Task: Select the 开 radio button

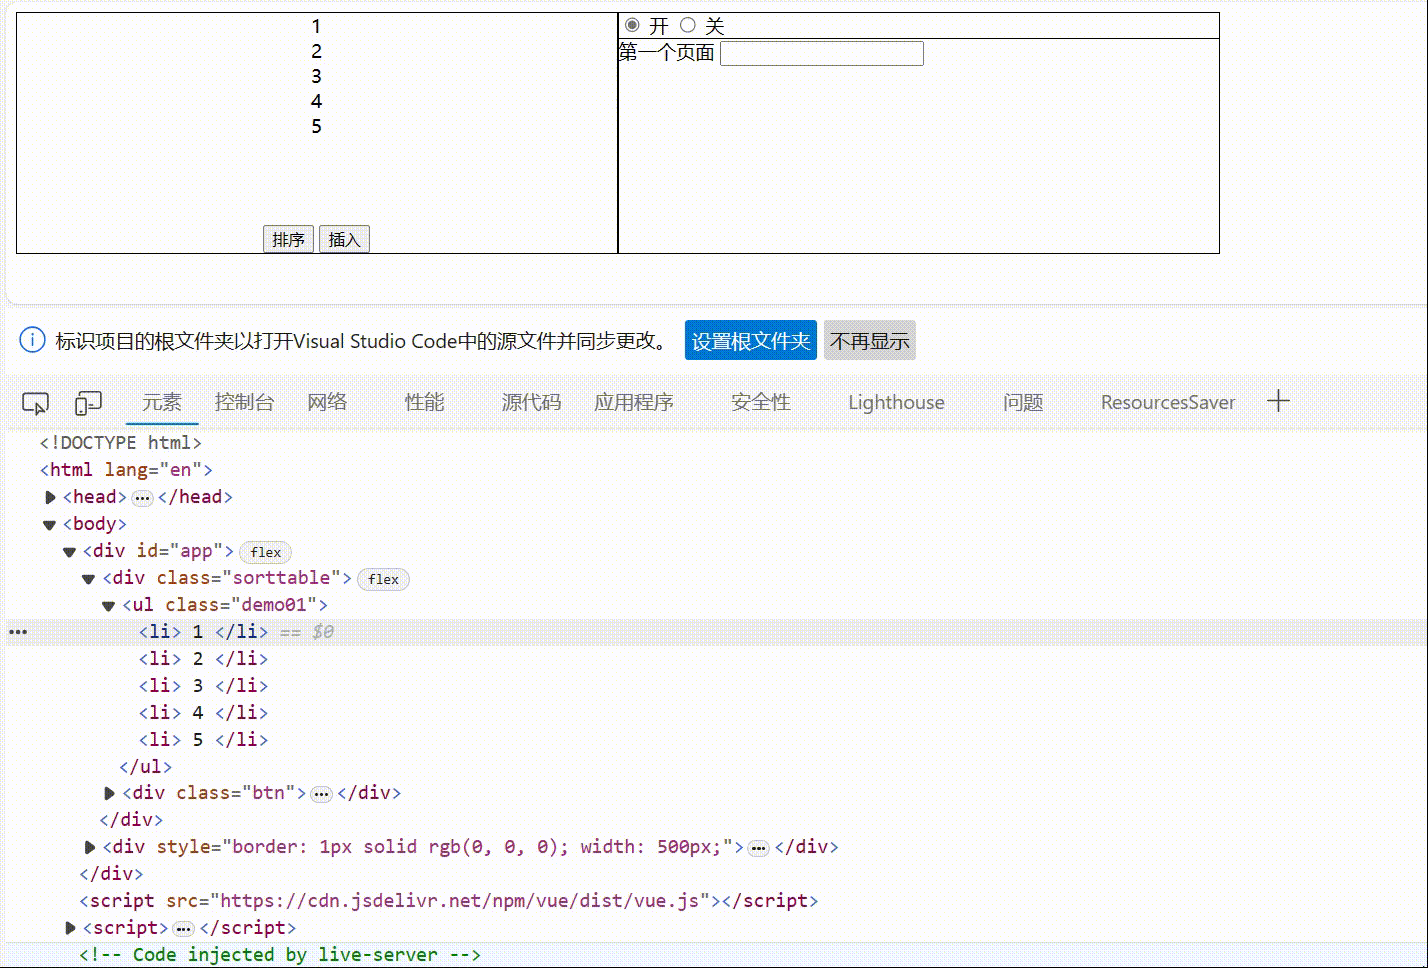Action: (632, 25)
